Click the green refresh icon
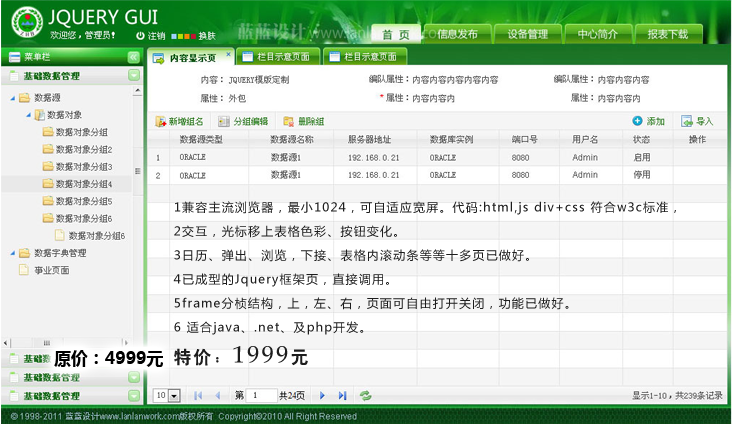Screen dimensions: 734x426 pos(366,396)
